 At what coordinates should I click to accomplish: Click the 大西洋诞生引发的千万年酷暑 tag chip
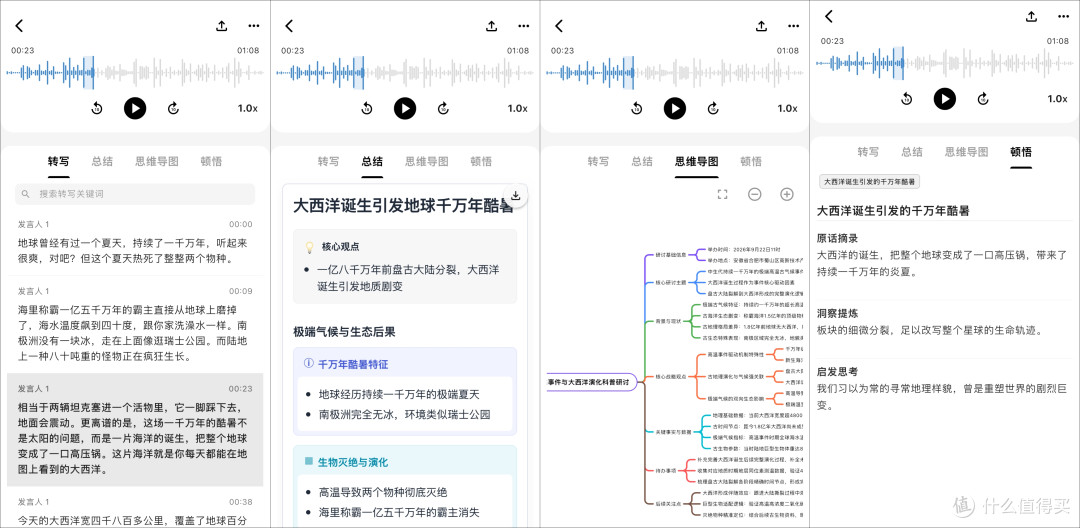coord(869,182)
